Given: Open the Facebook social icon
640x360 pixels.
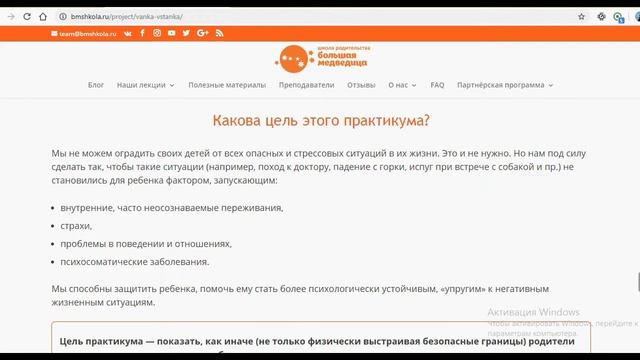Looking at the screenshot, I should coord(142,33).
